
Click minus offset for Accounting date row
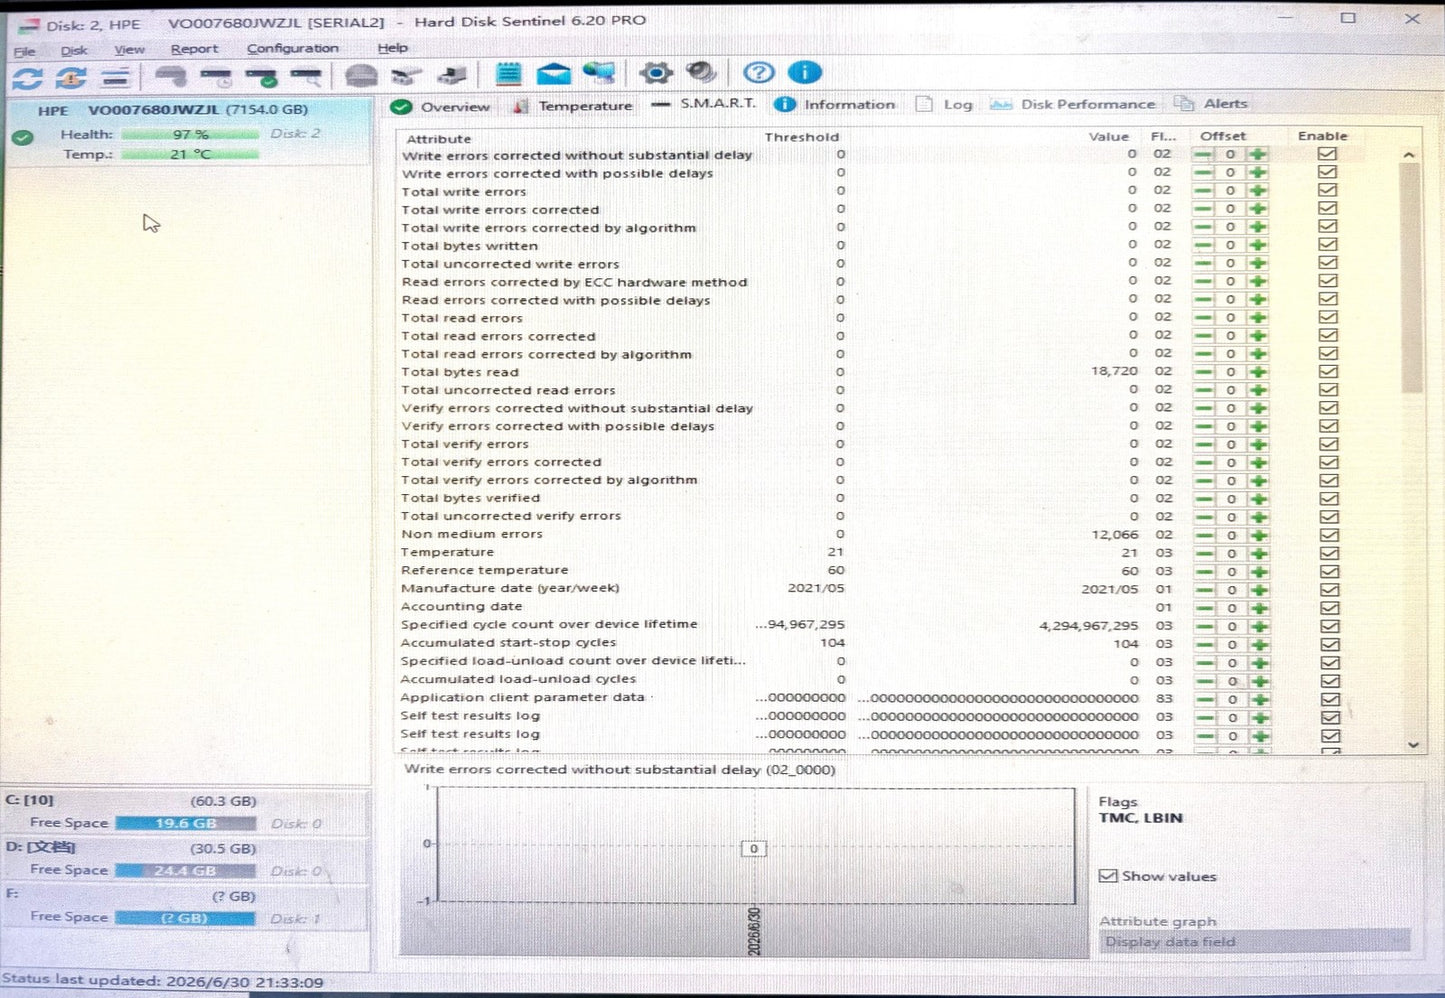1204,608
